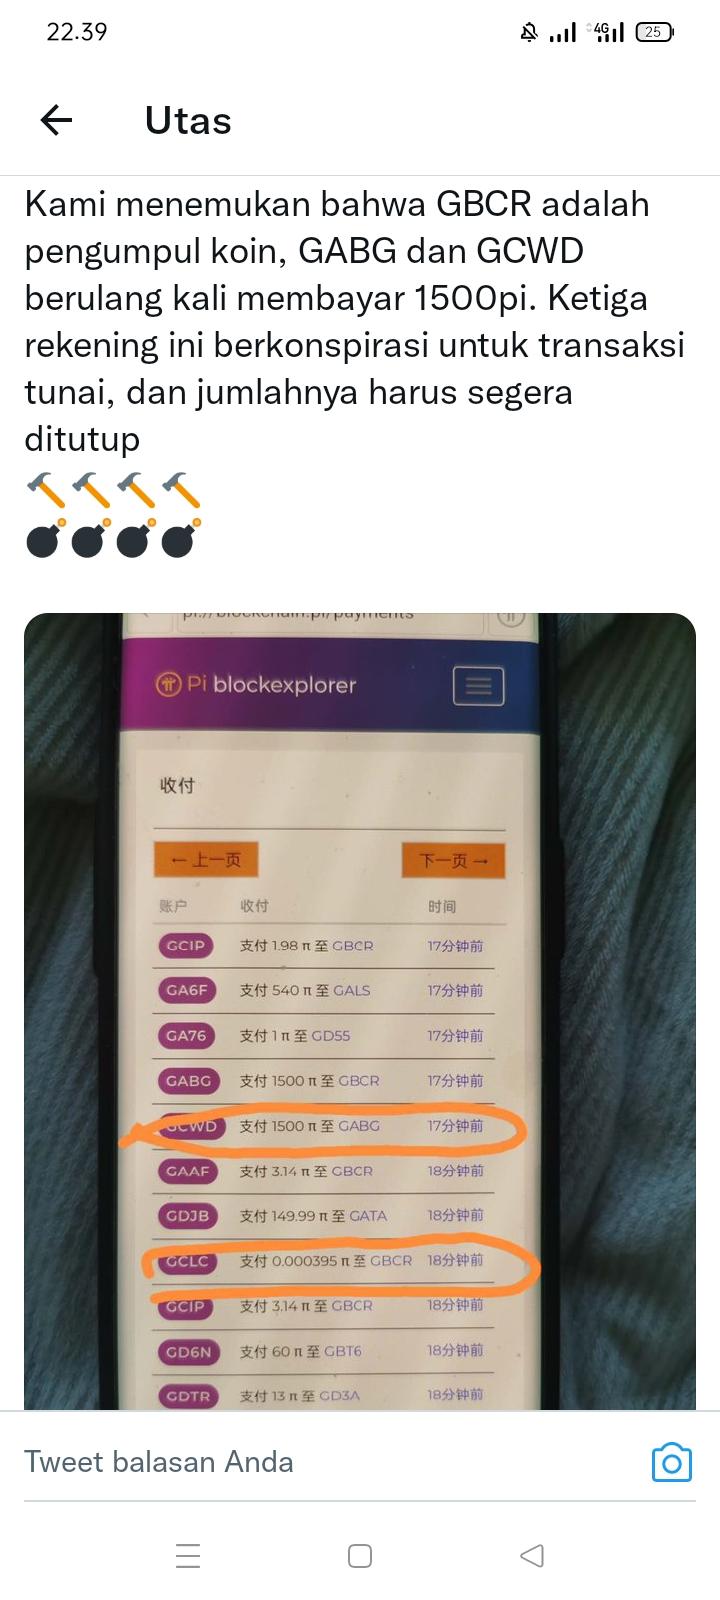Tap the GDJB account badge

pyautogui.click(x=187, y=1216)
